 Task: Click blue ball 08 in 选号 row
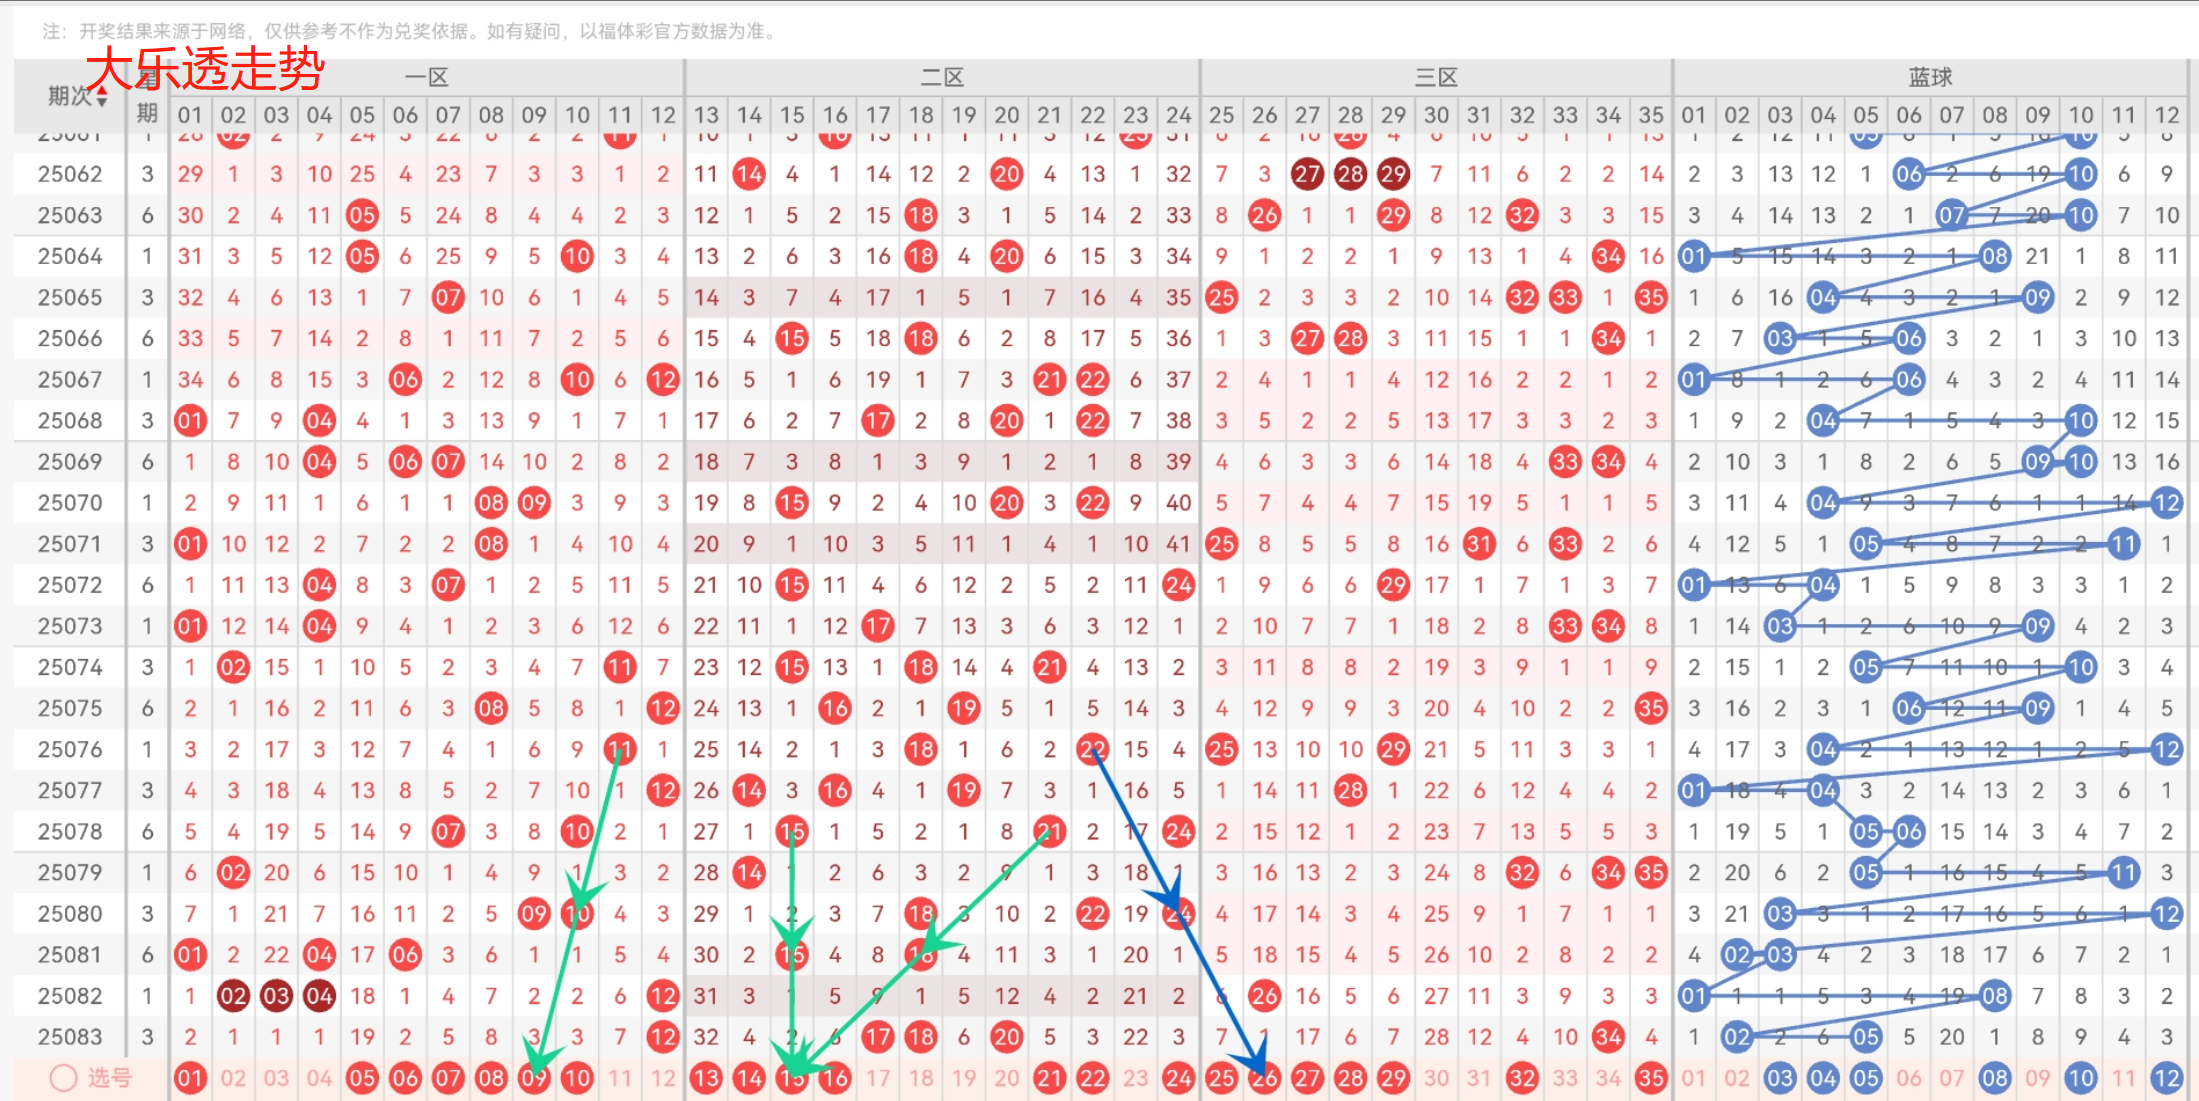click(1994, 1078)
